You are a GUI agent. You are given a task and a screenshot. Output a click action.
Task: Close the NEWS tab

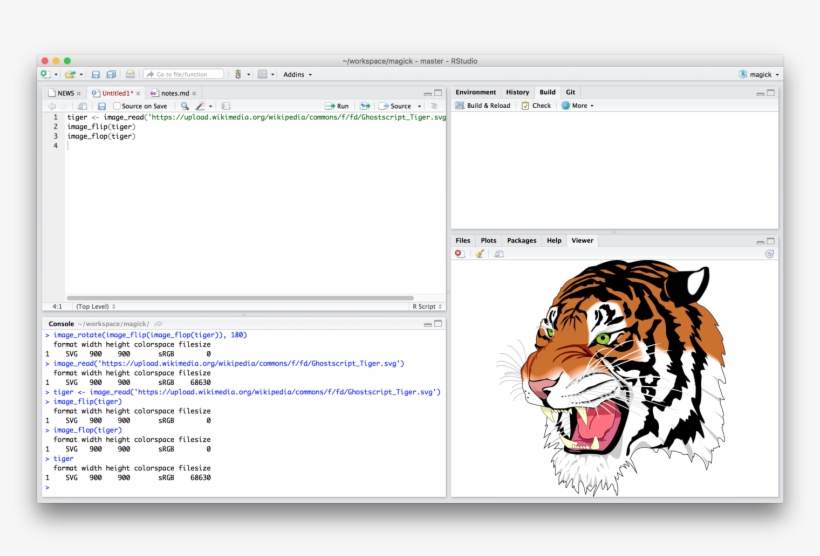(79, 94)
